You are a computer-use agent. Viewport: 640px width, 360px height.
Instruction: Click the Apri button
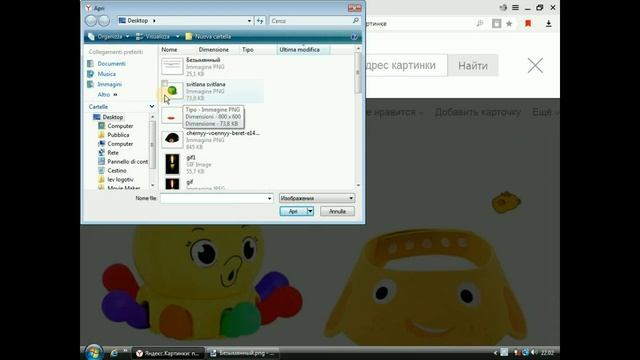[x=293, y=211]
